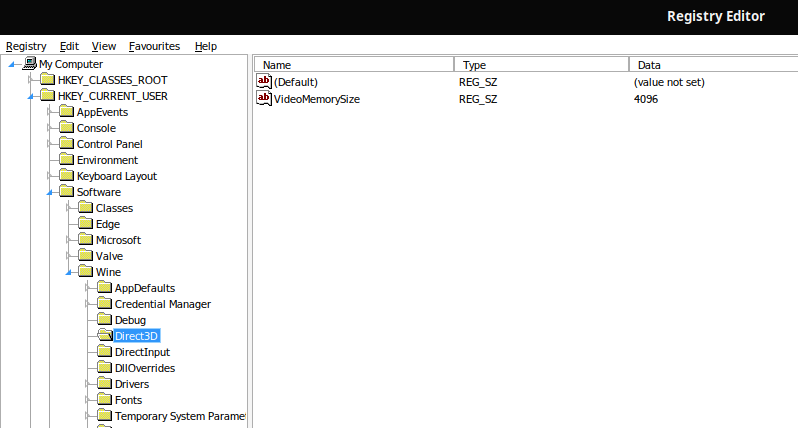Select the Fonts key label
The image size is (798, 428).
(128, 400)
